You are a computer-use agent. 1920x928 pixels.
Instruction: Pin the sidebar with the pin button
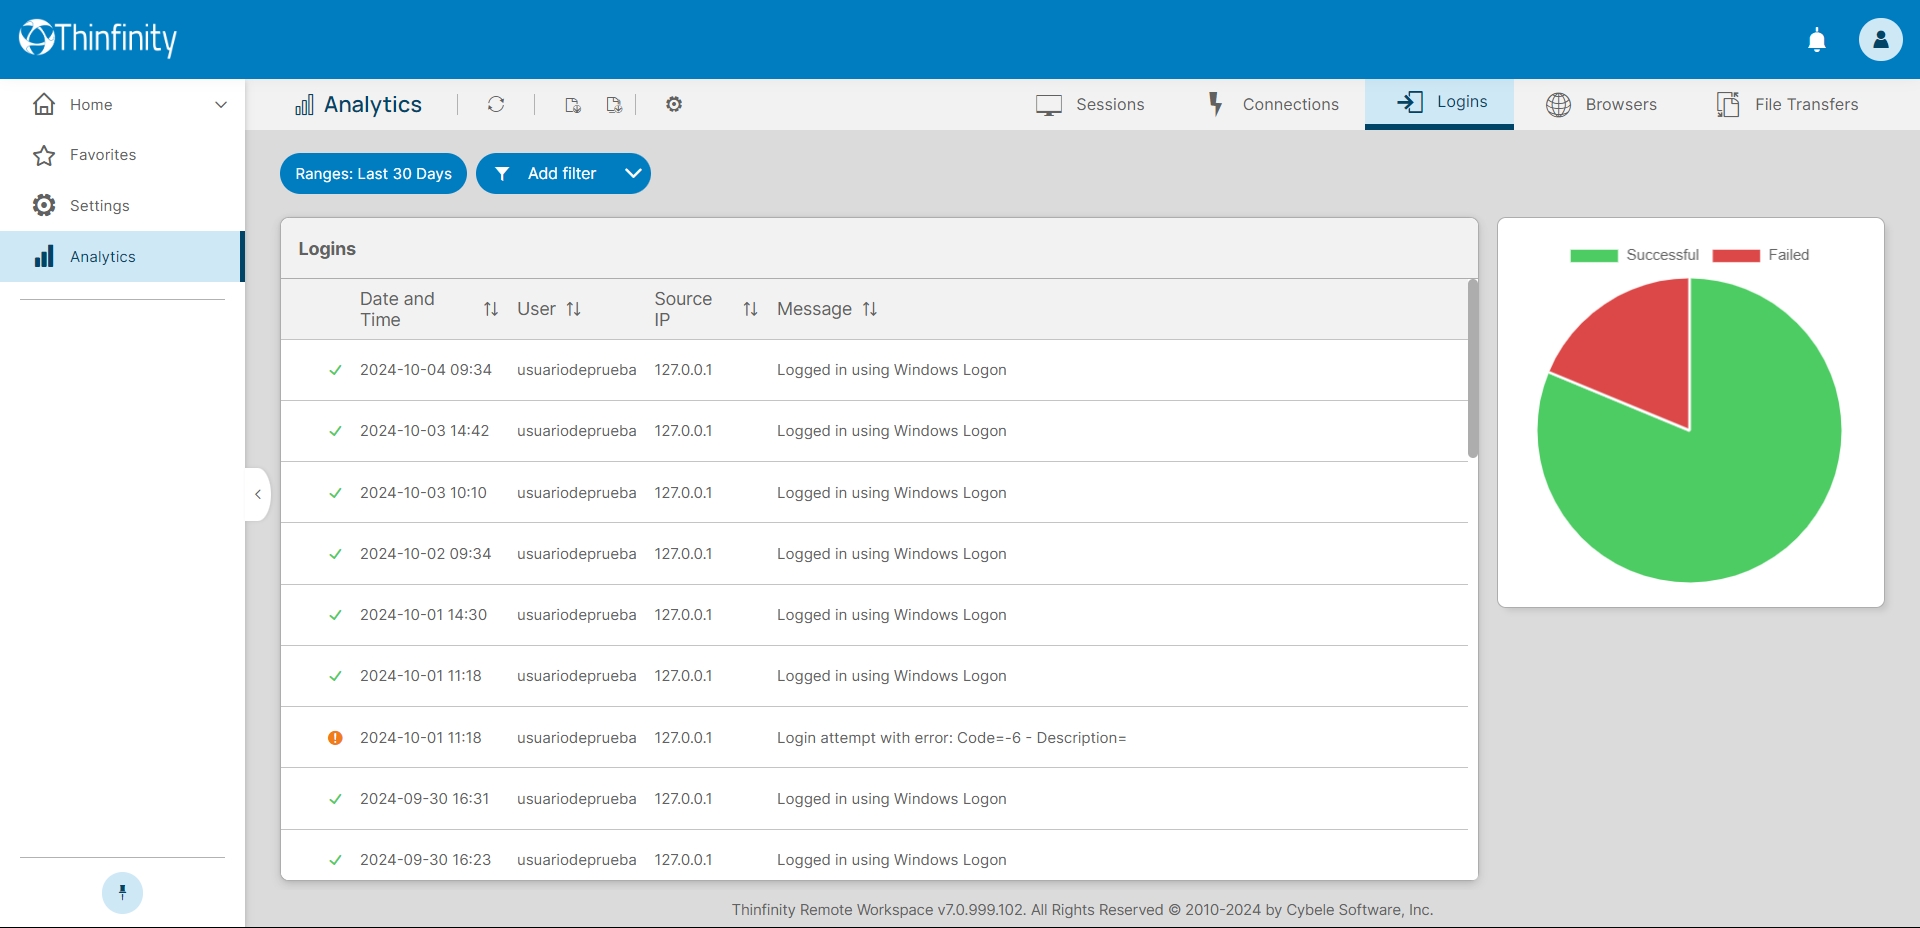click(122, 892)
